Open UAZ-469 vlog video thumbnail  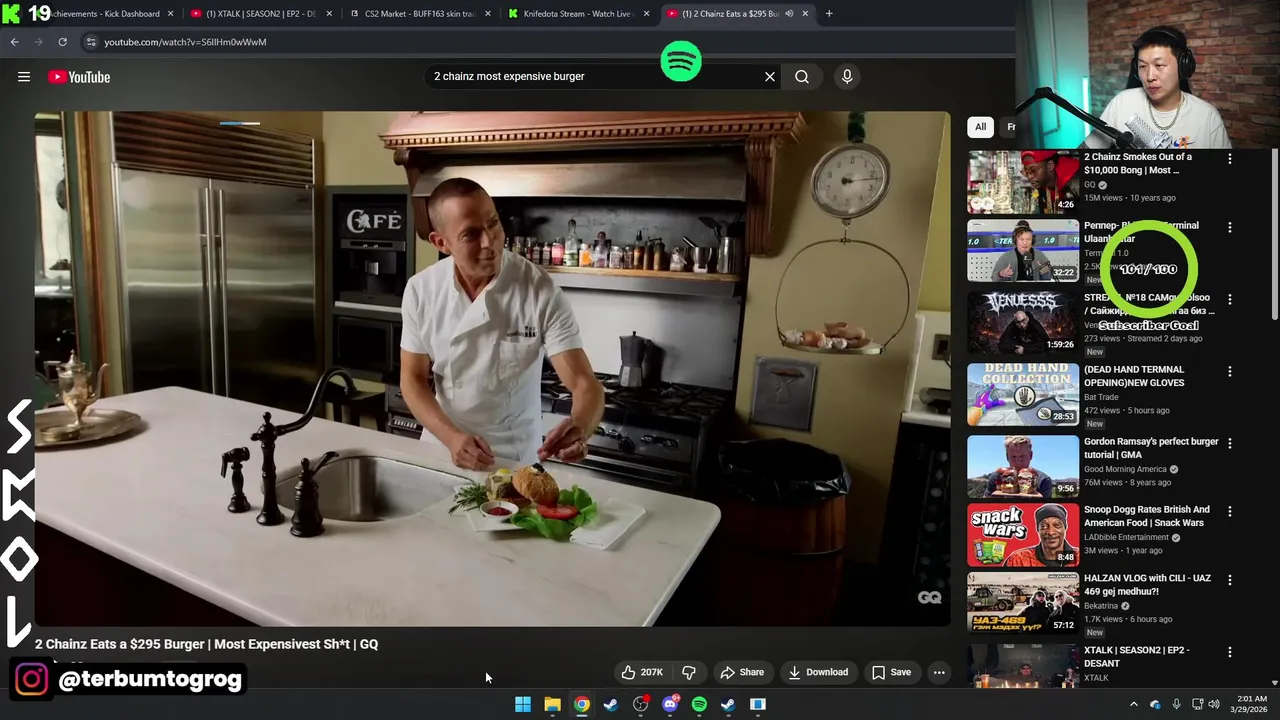(1022, 602)
